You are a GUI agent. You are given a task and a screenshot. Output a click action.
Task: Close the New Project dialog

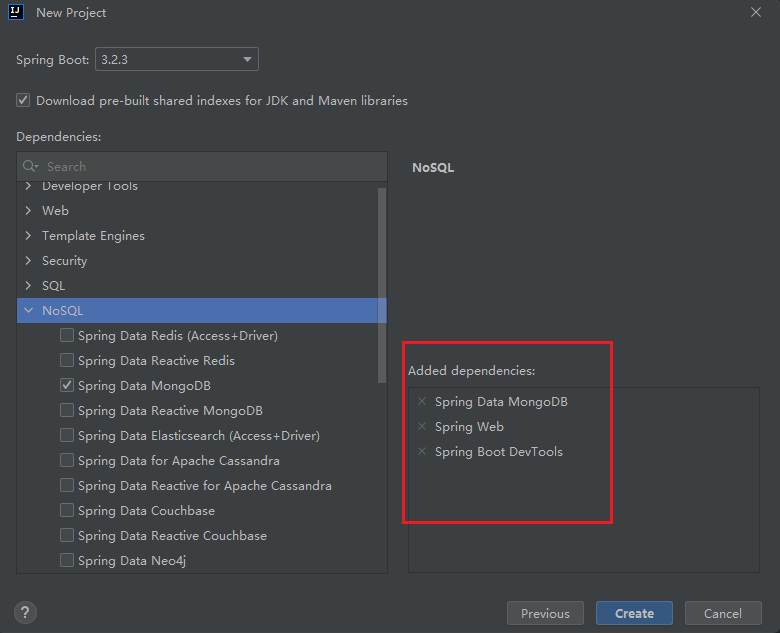(756, 12)
